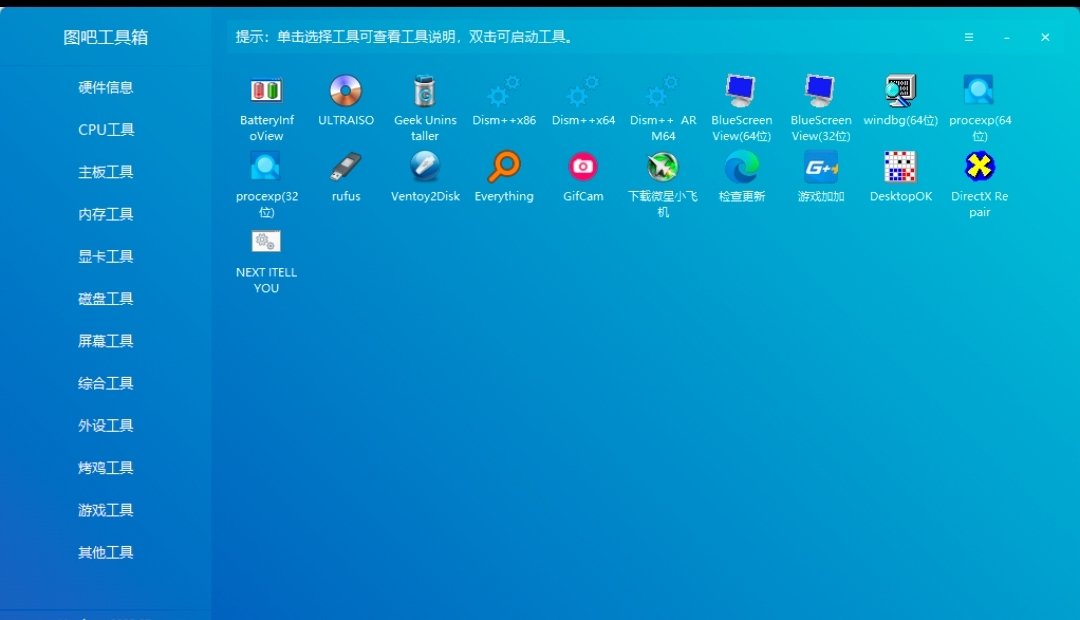Go to 外设工具 category
The width and height of the screenshot is (1080, 620).
click(x=105, y=426)
